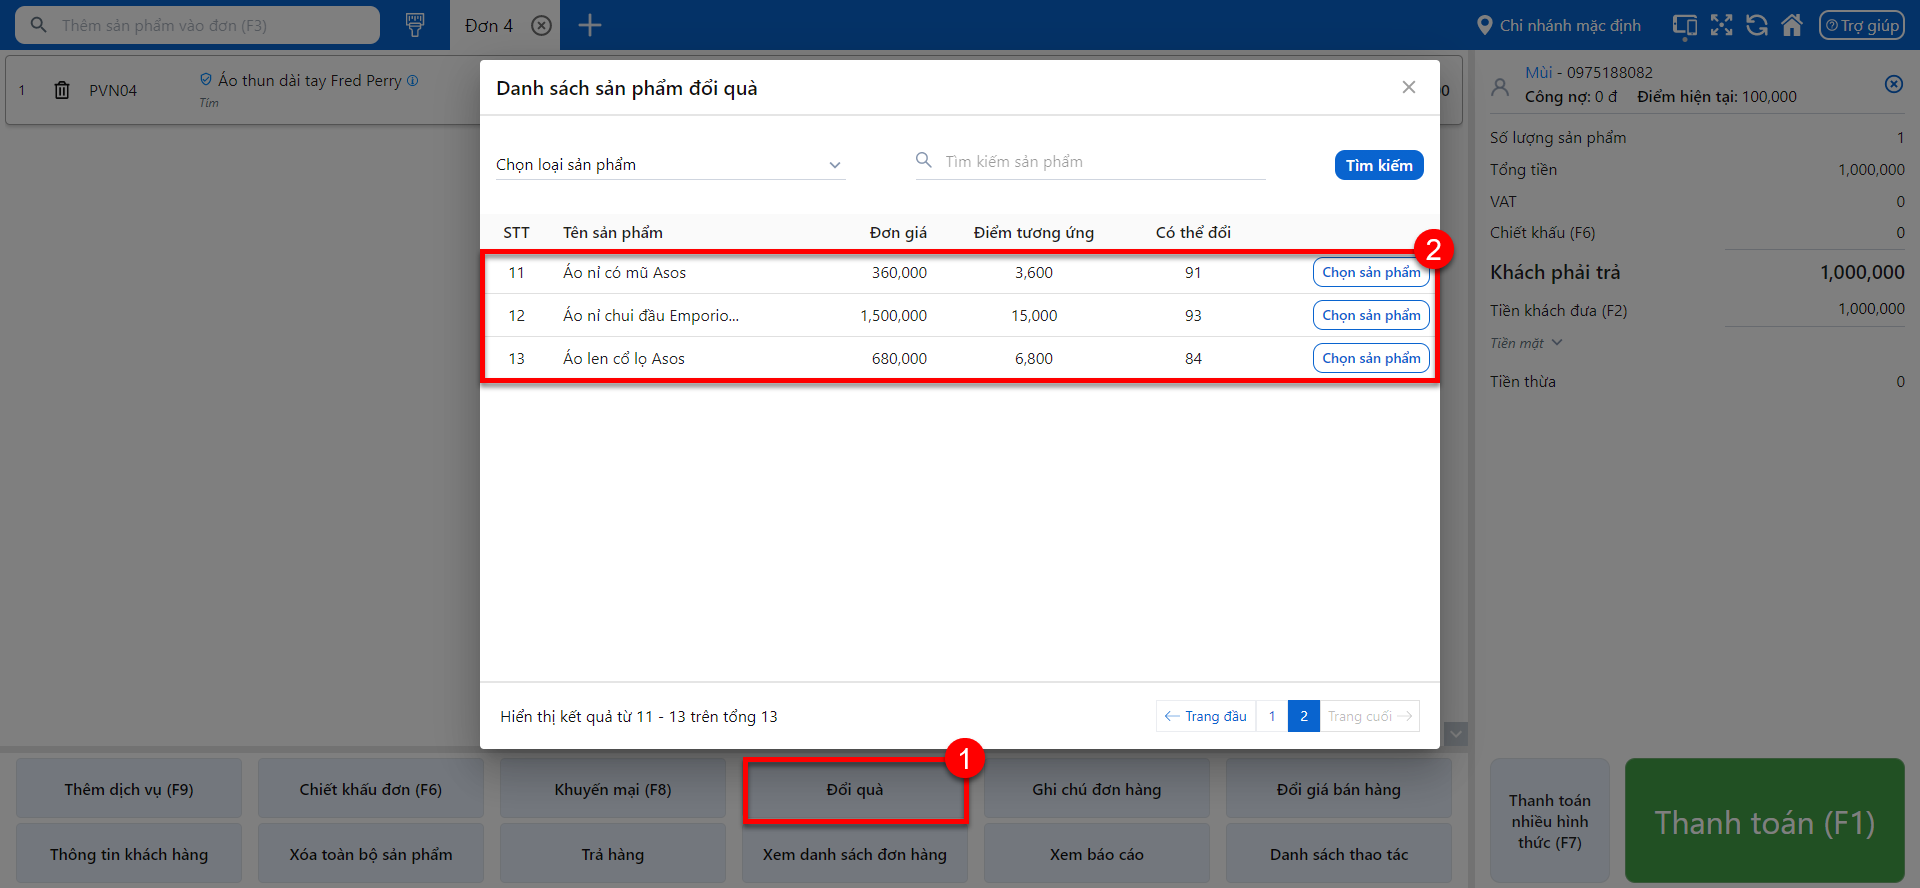Screen dimensions: 1920x888
Task: Close the Đơn 4 order tab
Action: (x=541, y=26)
